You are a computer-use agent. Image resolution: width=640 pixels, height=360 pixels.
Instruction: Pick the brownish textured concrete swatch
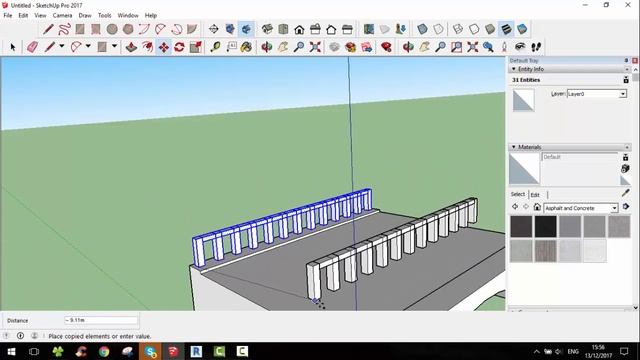coord(545,251)
